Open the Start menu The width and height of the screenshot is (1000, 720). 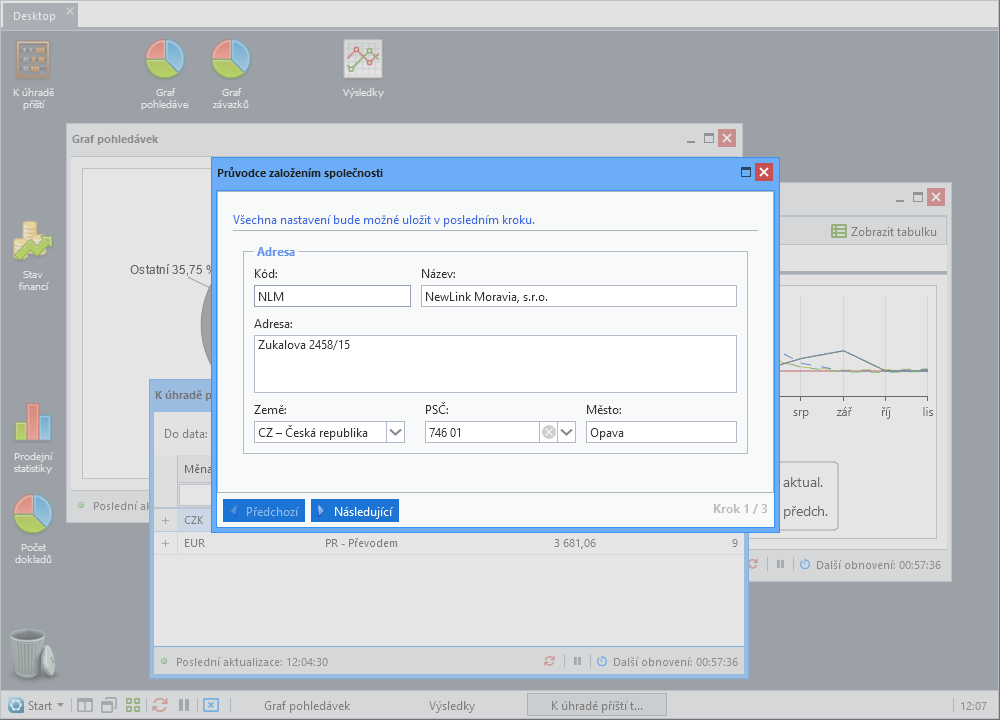point(36,705)
